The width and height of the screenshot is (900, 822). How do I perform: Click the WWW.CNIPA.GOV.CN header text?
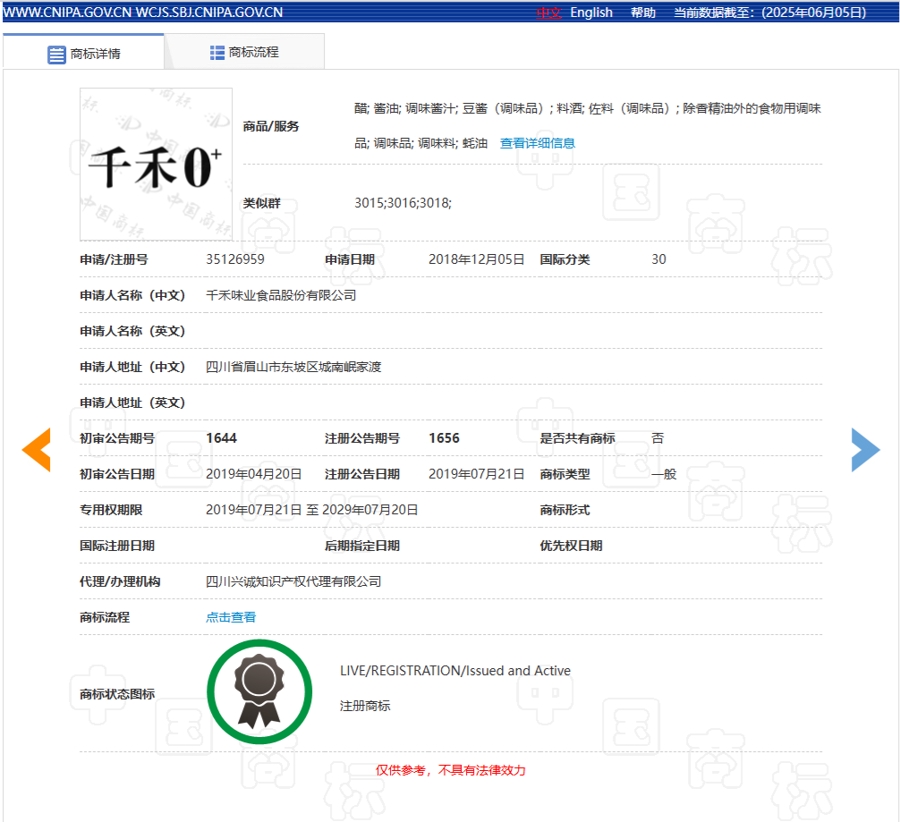[x=67, y=13]
